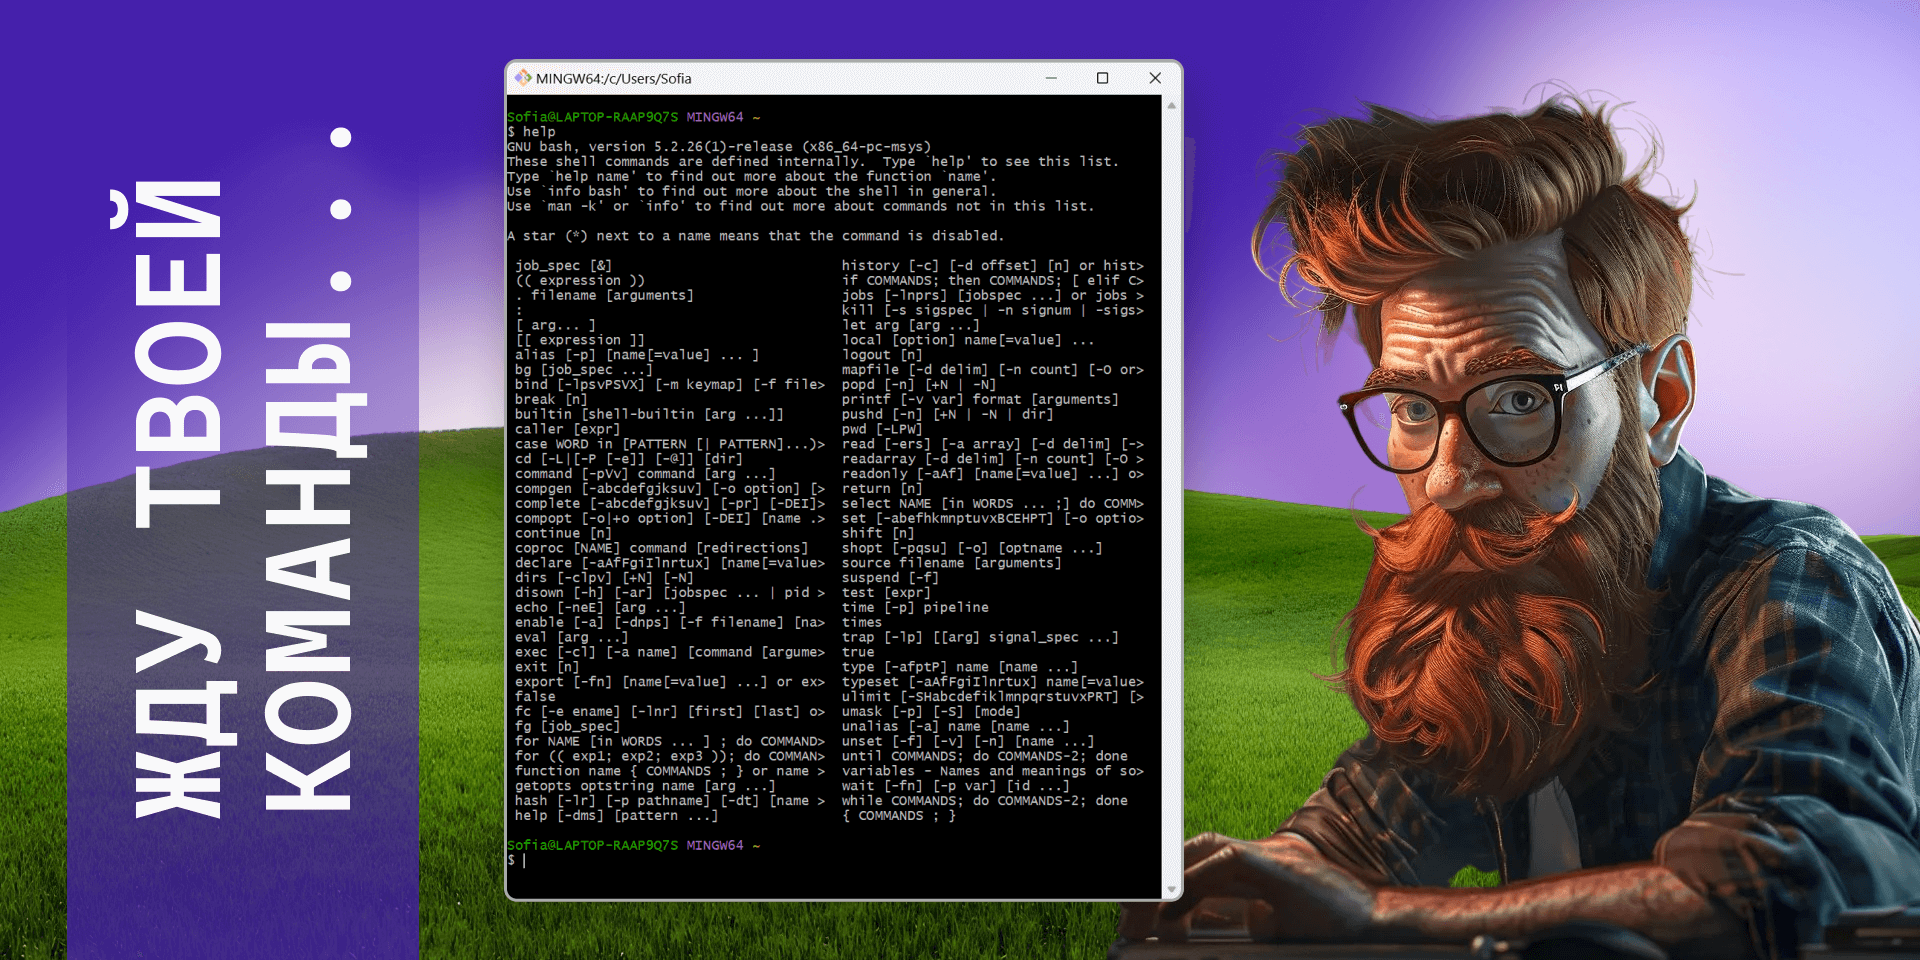Screen dimensions: 1920x960
Task: Click the 'cd [-L|[-P [-e]] [-@]] [dir]' entry
Action: (629, 459)
